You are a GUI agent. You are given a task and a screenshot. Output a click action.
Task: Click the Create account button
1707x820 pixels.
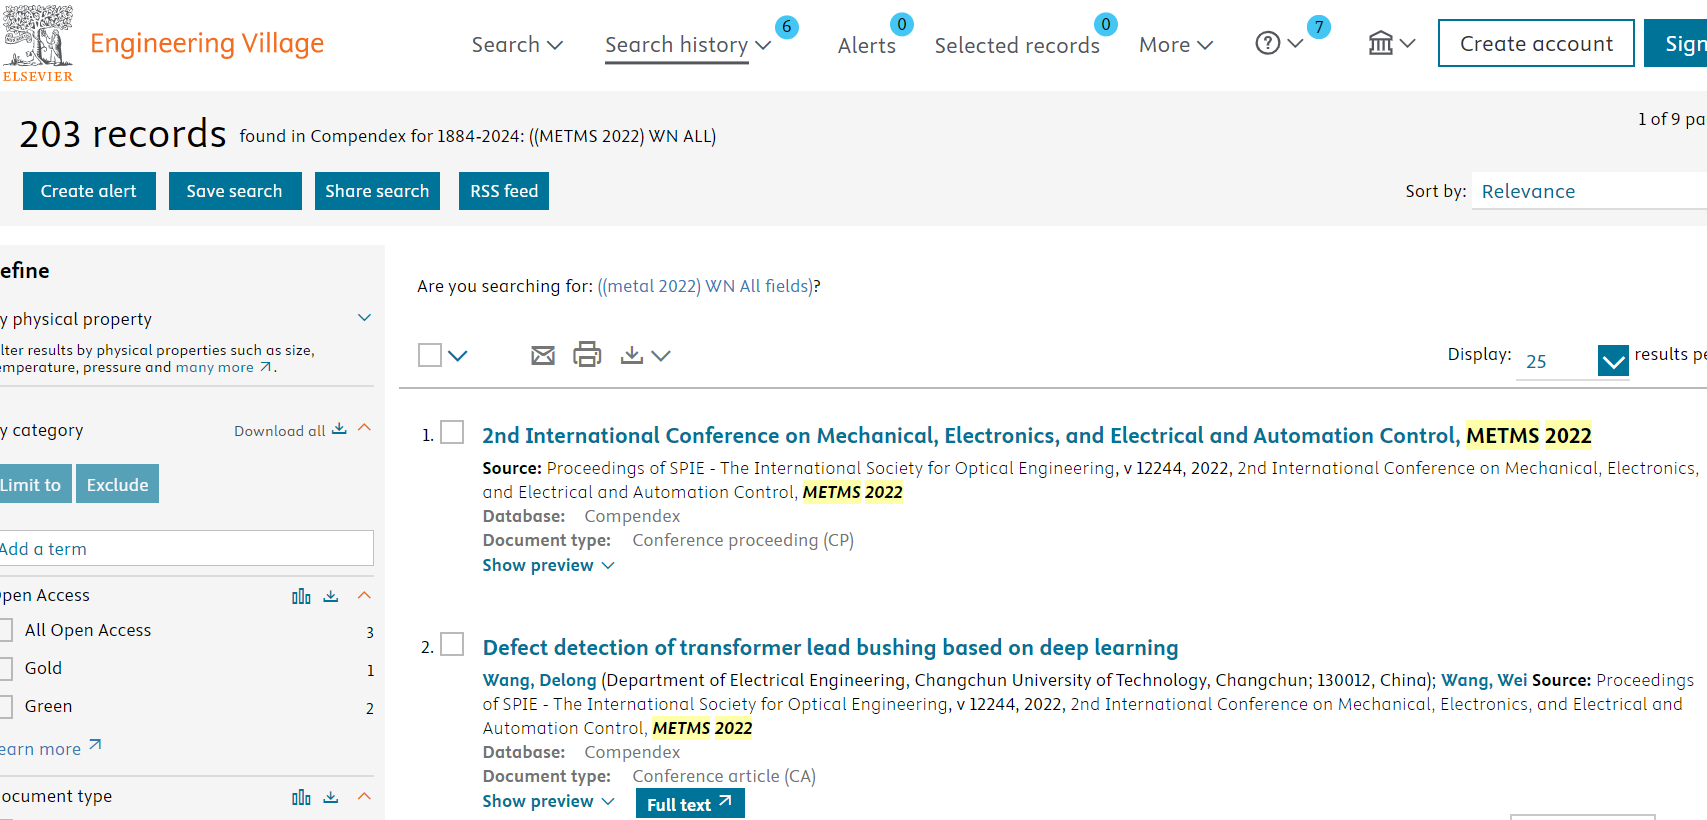(x=1536, y=43)
